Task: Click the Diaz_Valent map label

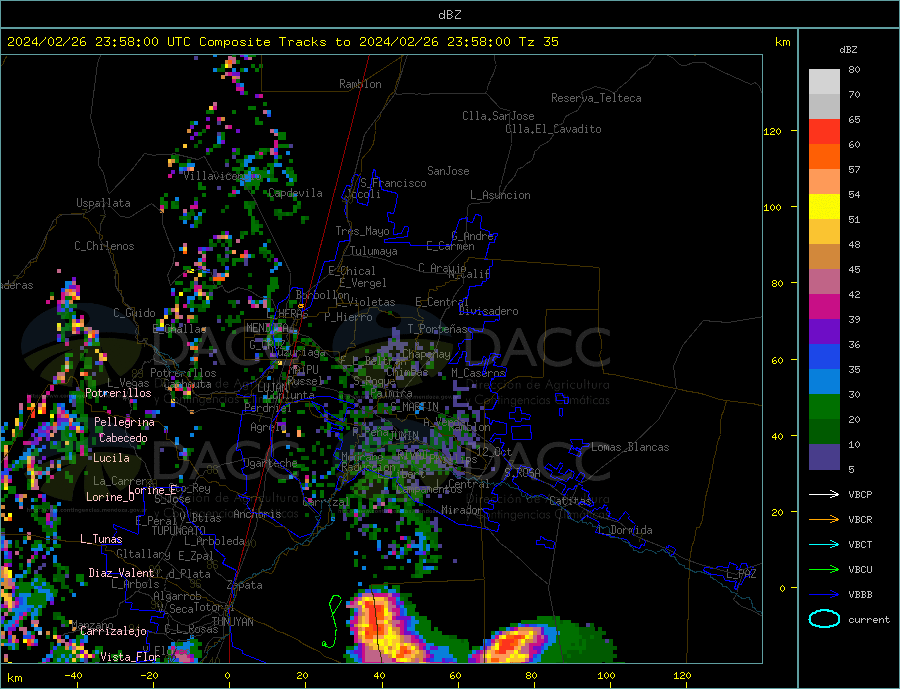Action: [121, 573]
